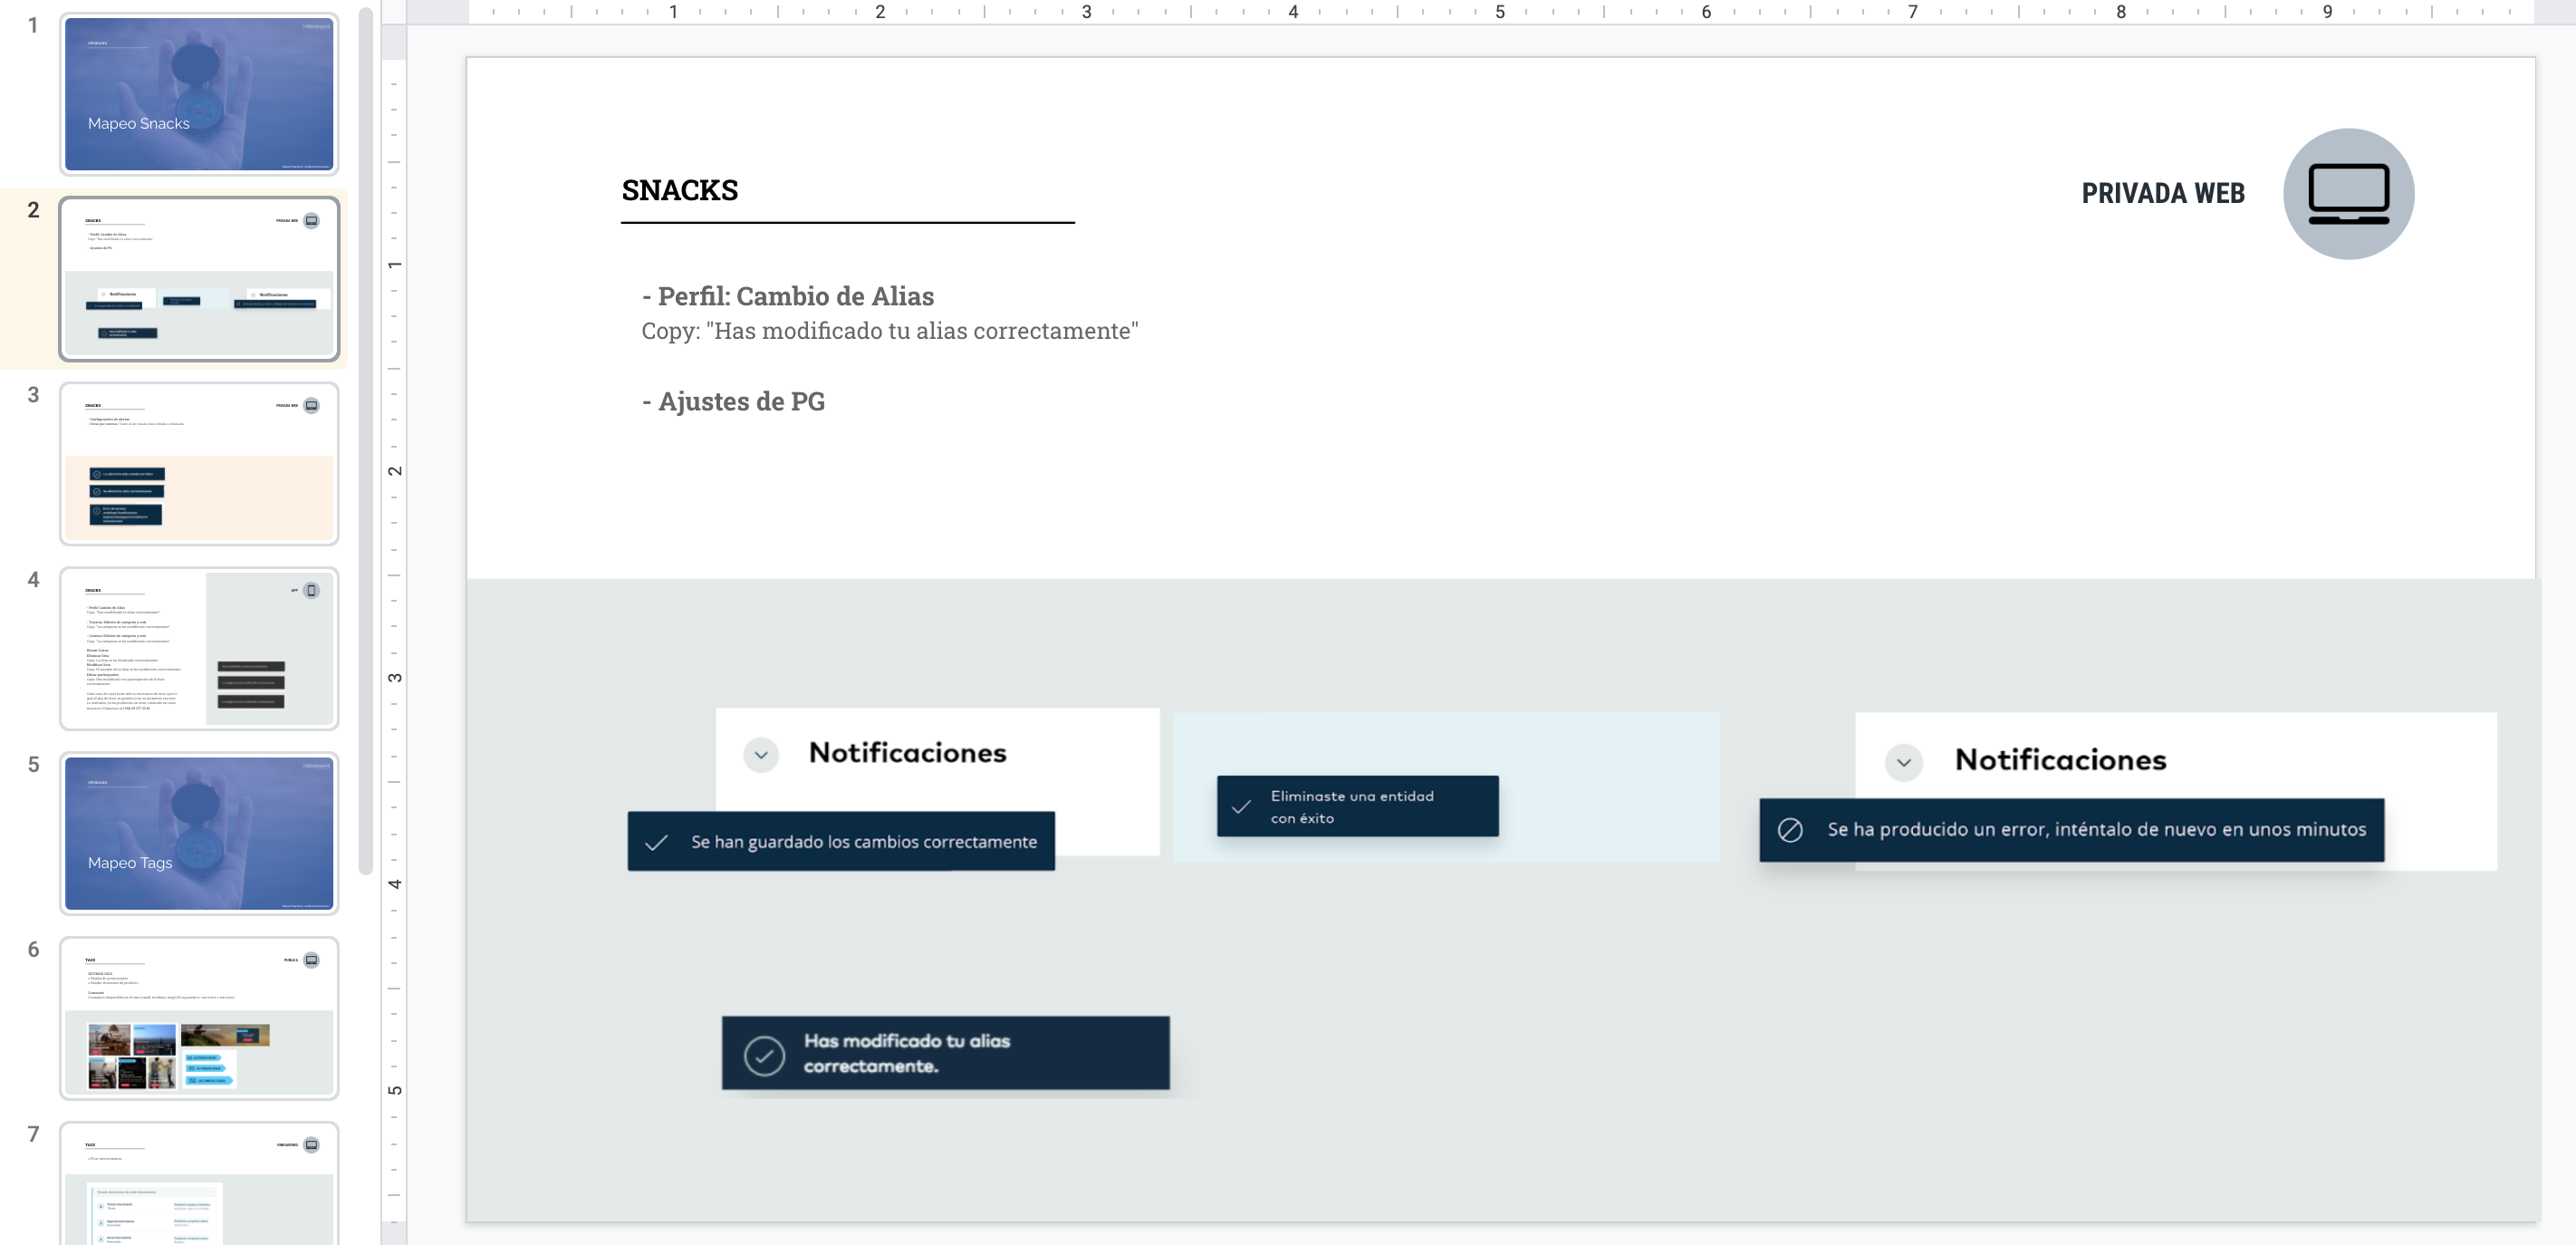Click the '- Ajustes de PG' heading
Viewport: 2576px width, 1245px height.
point(733,401)
